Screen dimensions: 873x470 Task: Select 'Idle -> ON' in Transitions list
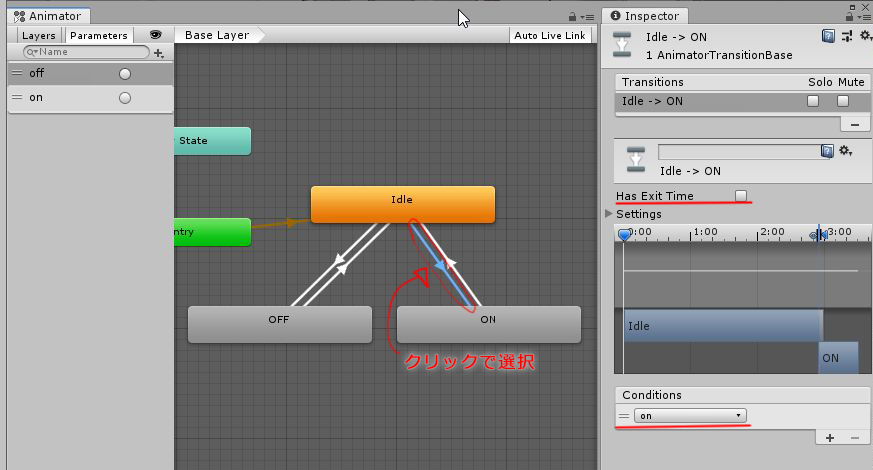point(743,101)
